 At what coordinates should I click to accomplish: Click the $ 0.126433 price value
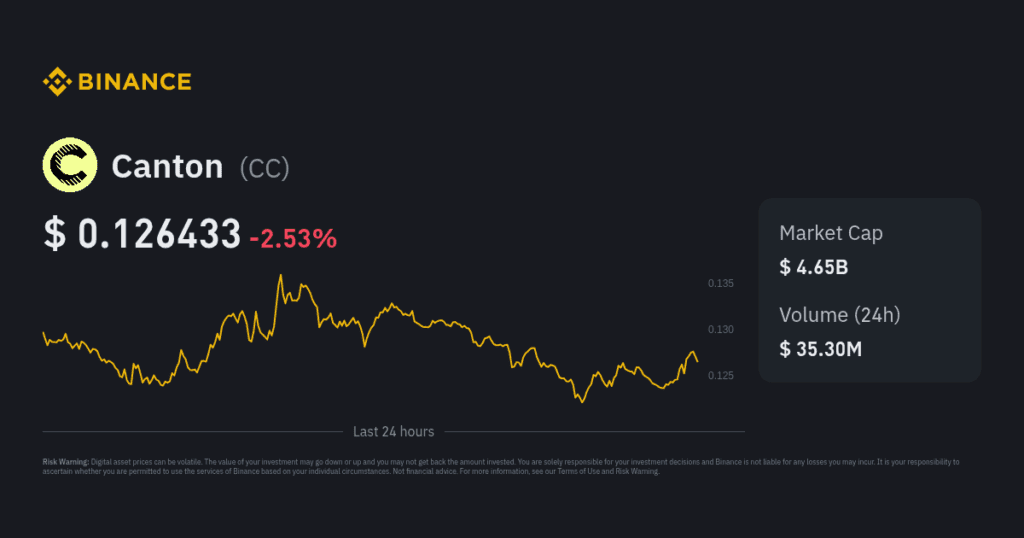142,234
